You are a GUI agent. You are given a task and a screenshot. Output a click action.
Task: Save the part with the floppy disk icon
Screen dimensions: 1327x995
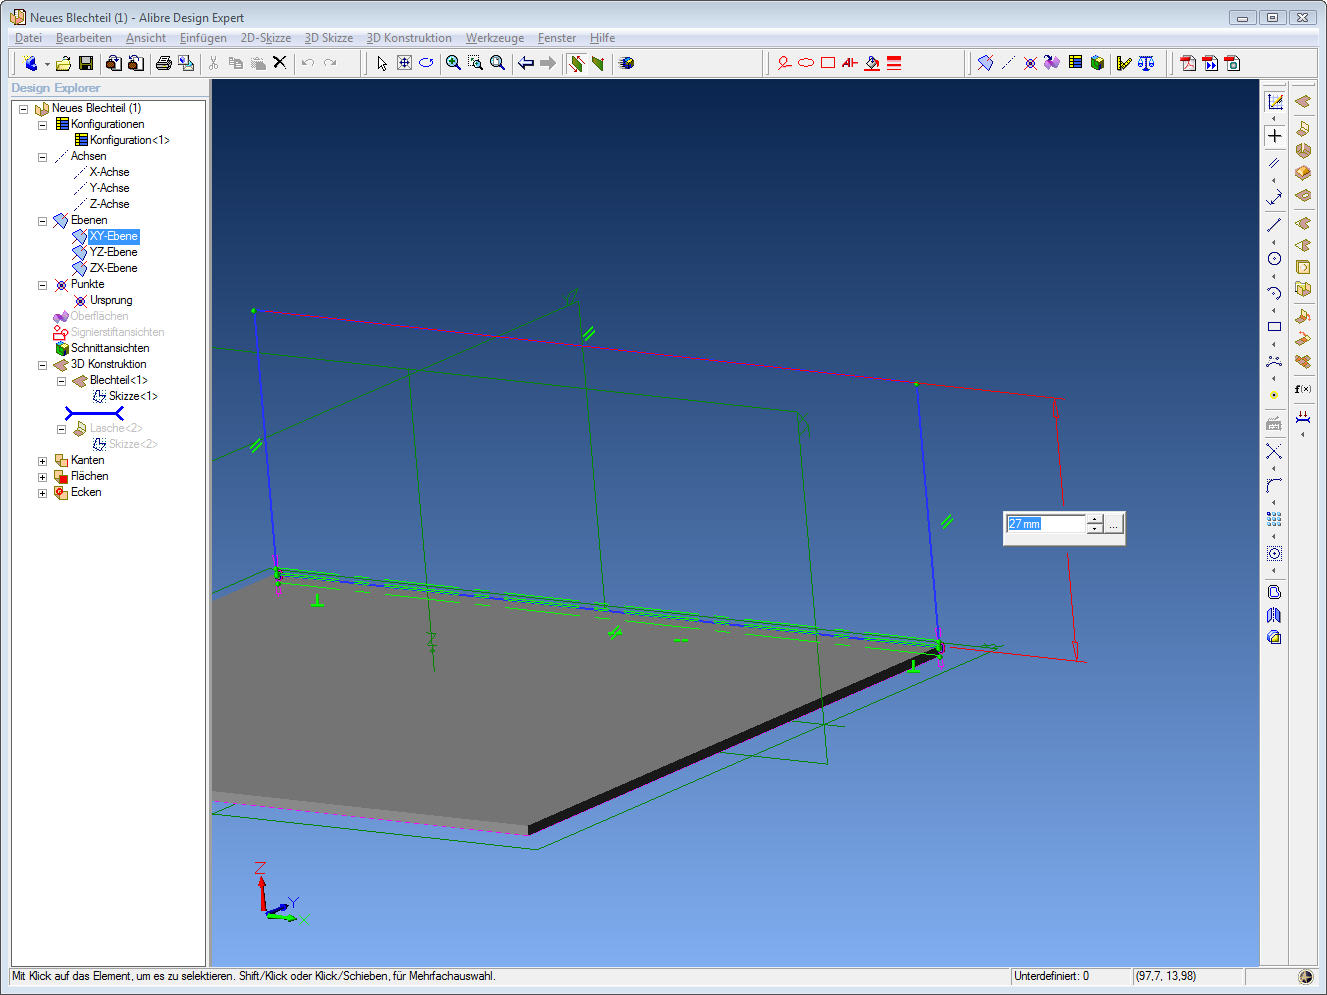86,63
